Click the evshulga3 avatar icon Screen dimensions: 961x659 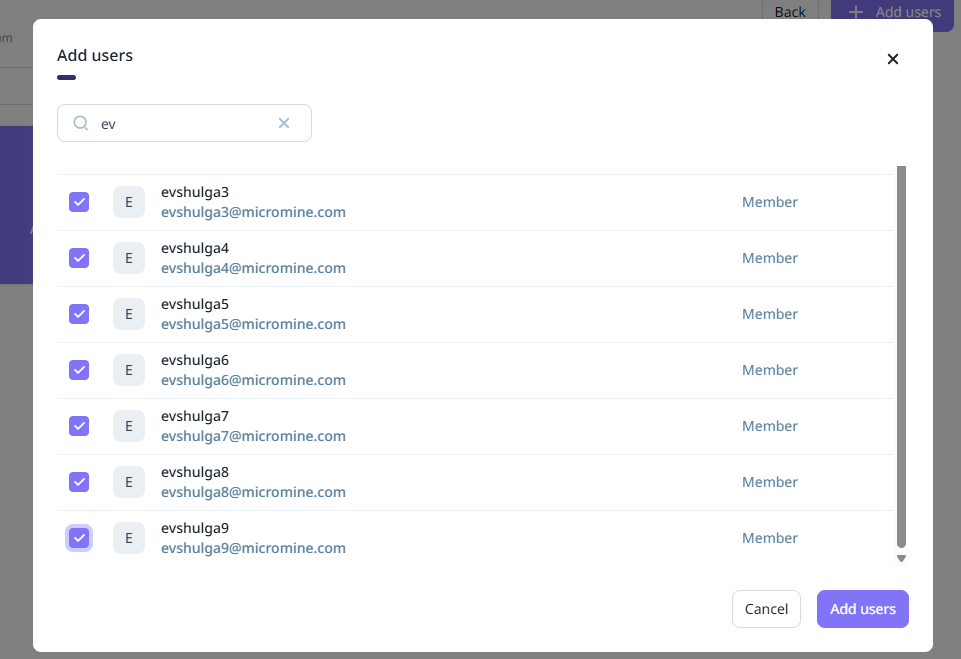pyautogui.click(x=128, y=202)
